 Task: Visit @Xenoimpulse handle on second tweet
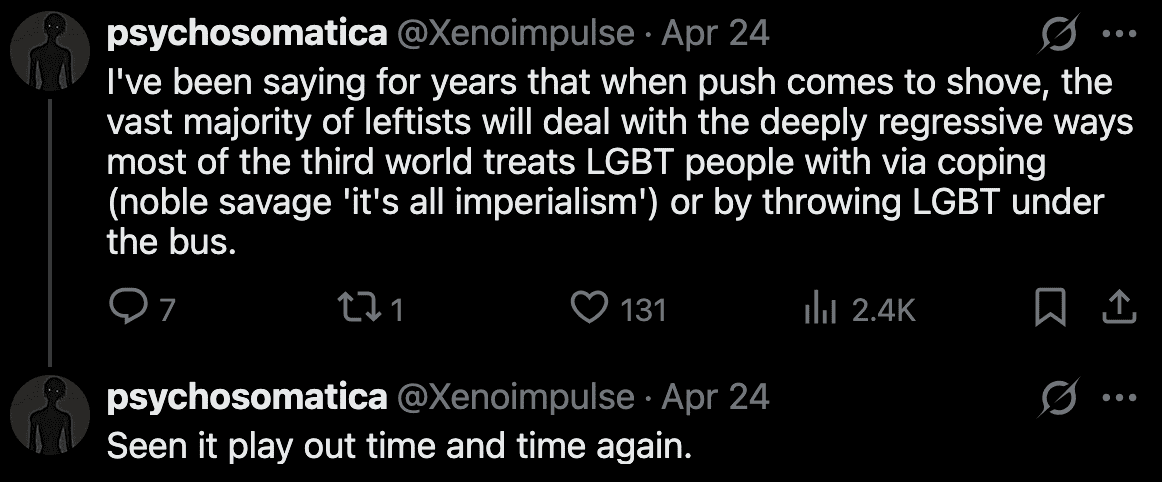pyautogui.click(x=516, y=398)
